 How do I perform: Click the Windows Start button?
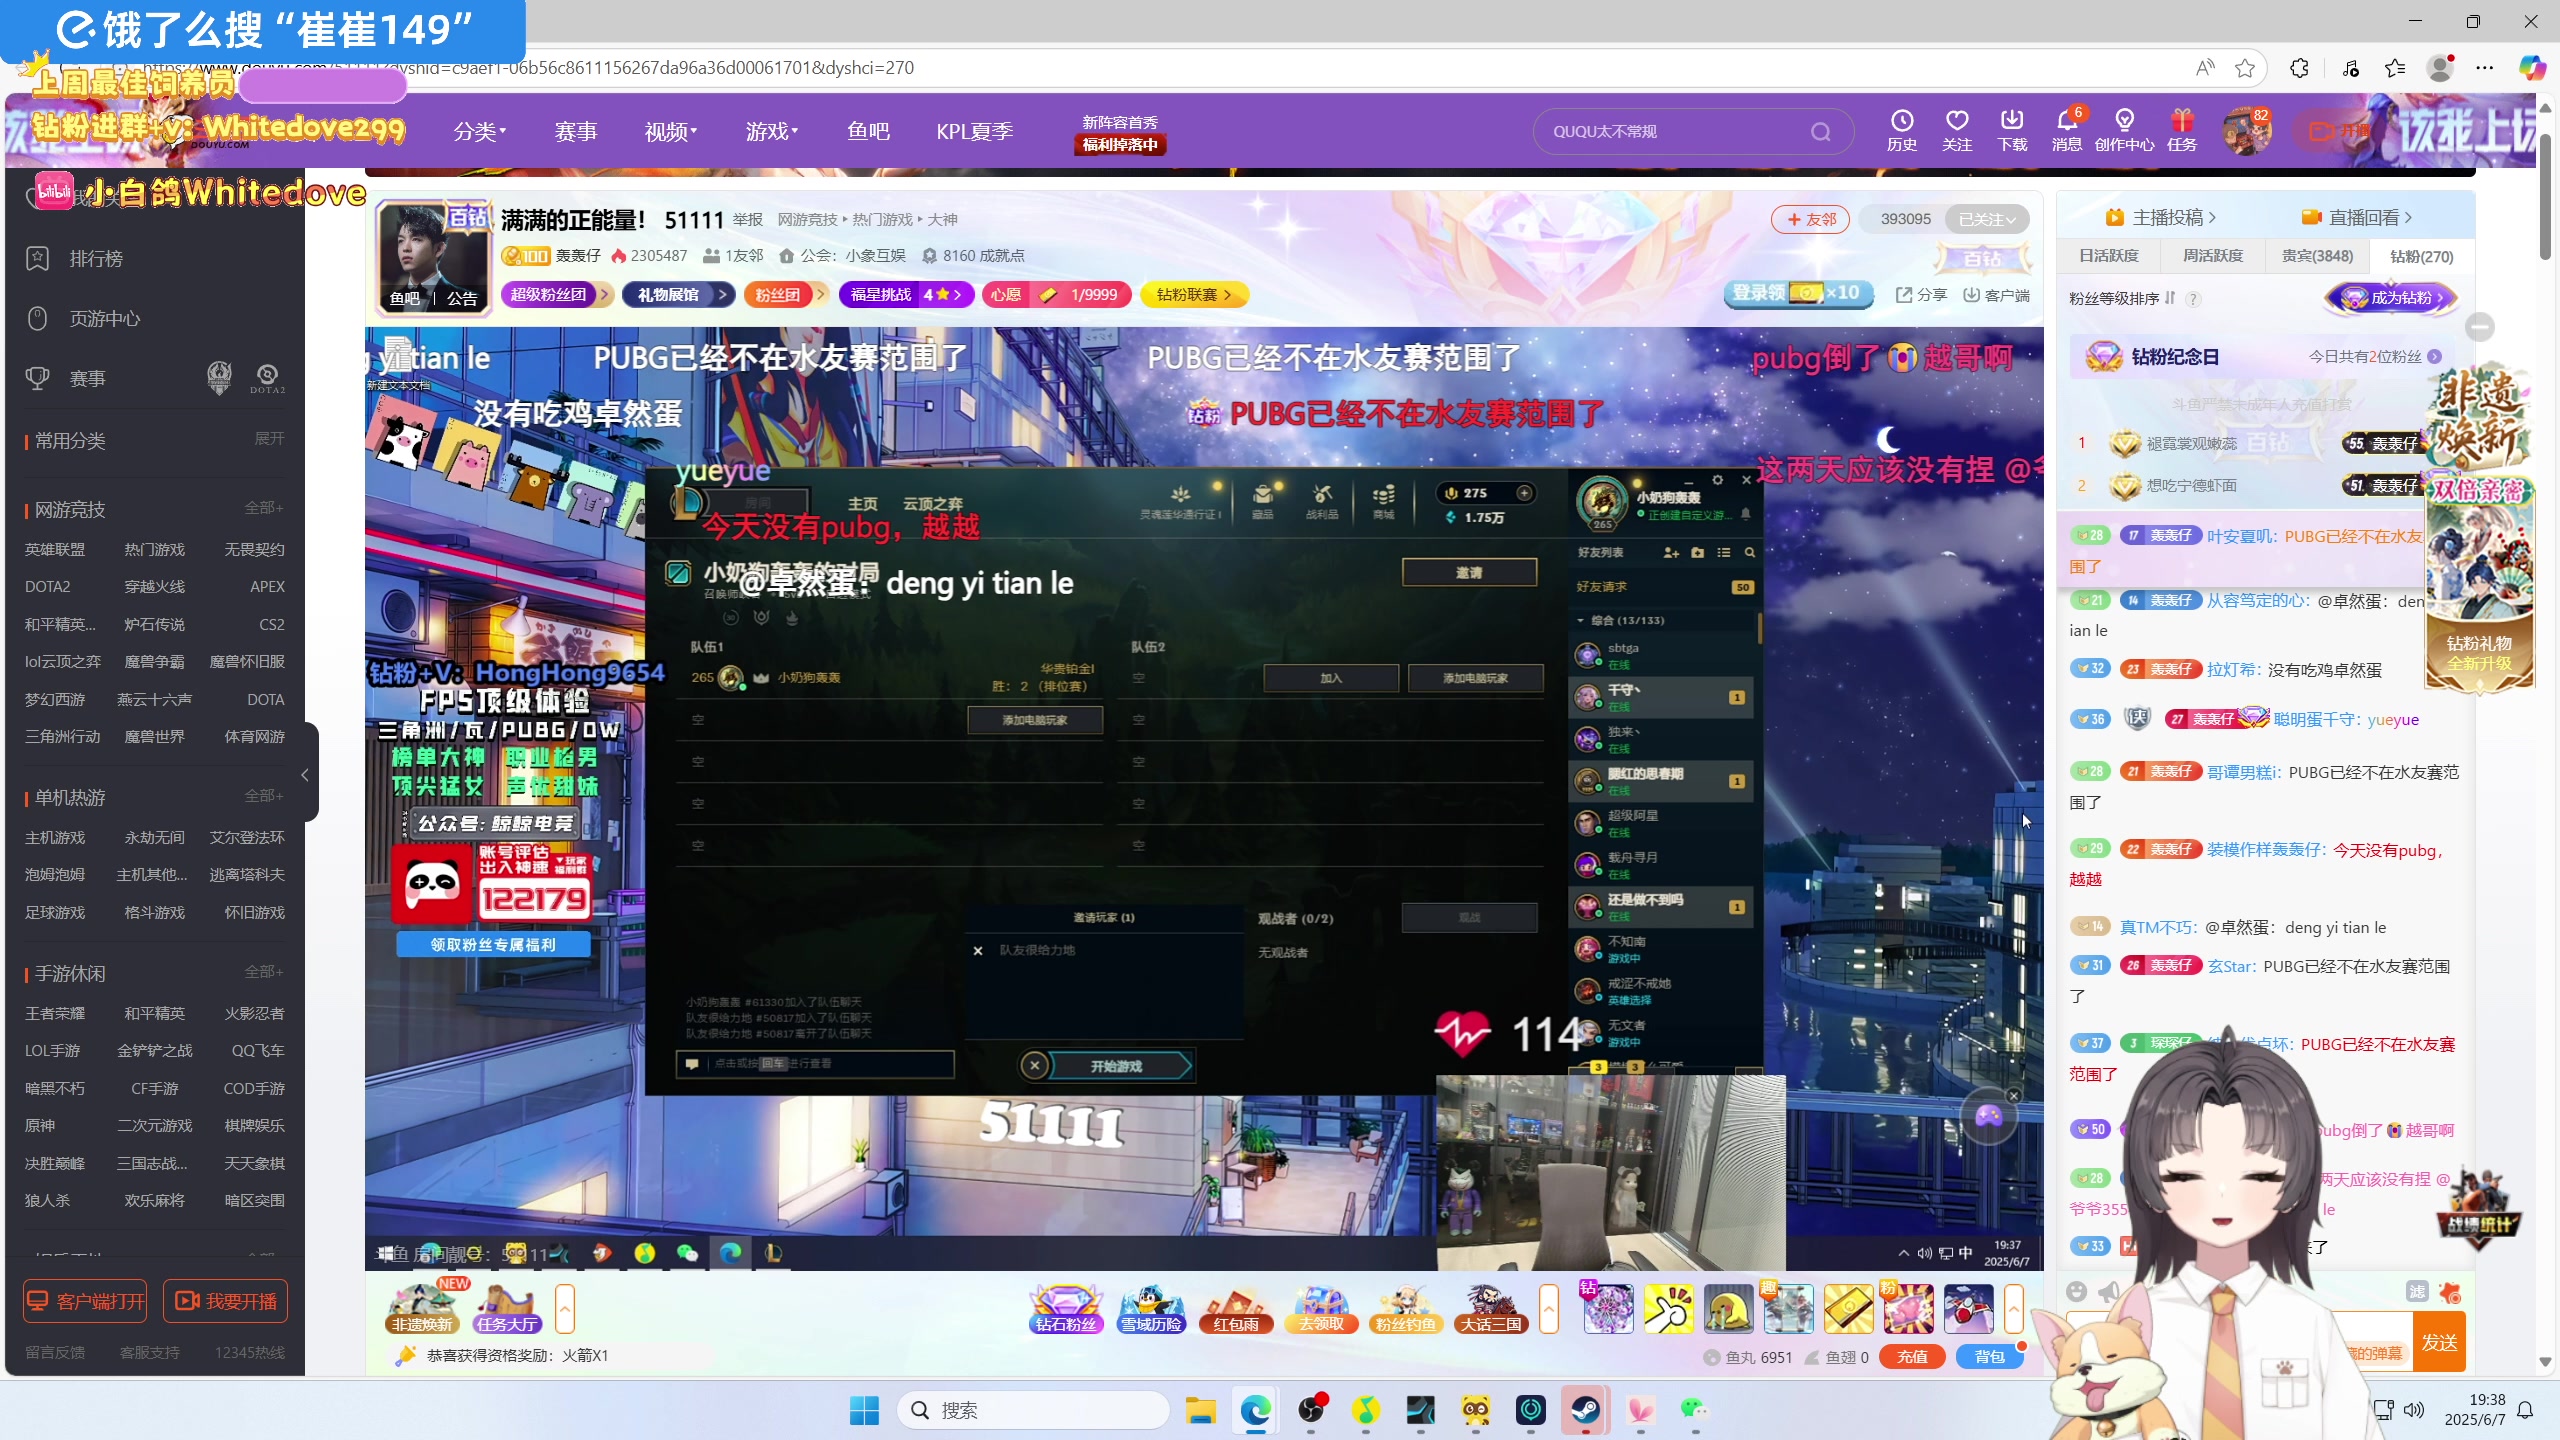point(864,1410)
